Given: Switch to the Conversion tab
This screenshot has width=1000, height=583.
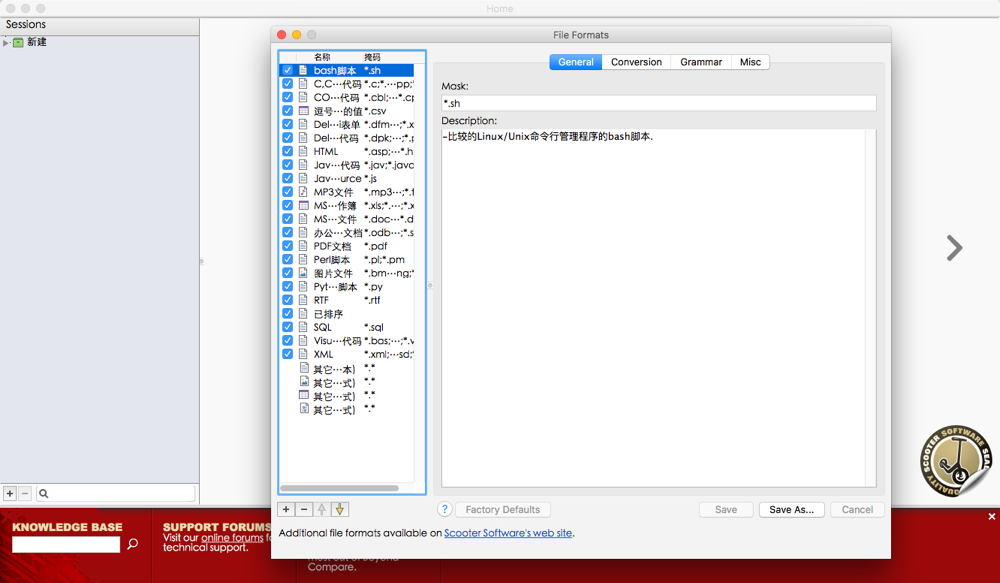Looking at the screenshot, I should (636, 62).
